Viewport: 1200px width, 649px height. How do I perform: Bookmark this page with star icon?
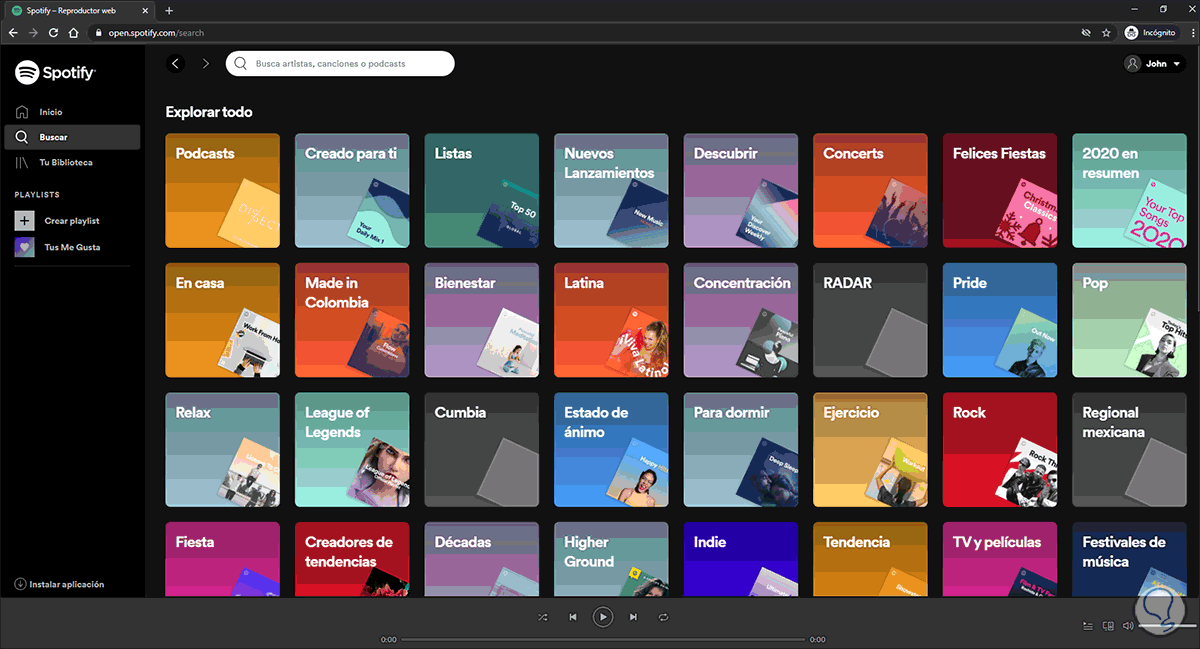[x=1106, y=32]
